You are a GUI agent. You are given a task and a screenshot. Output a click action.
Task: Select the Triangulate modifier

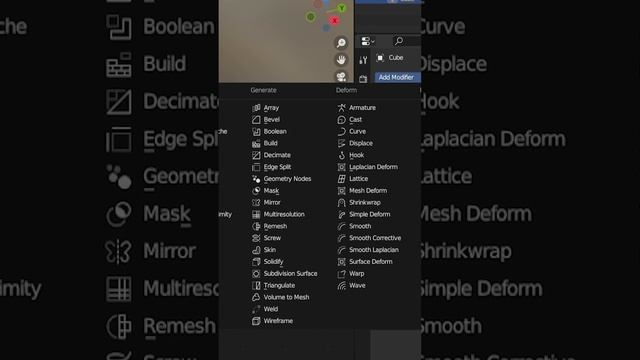click(x=279, y=285)
